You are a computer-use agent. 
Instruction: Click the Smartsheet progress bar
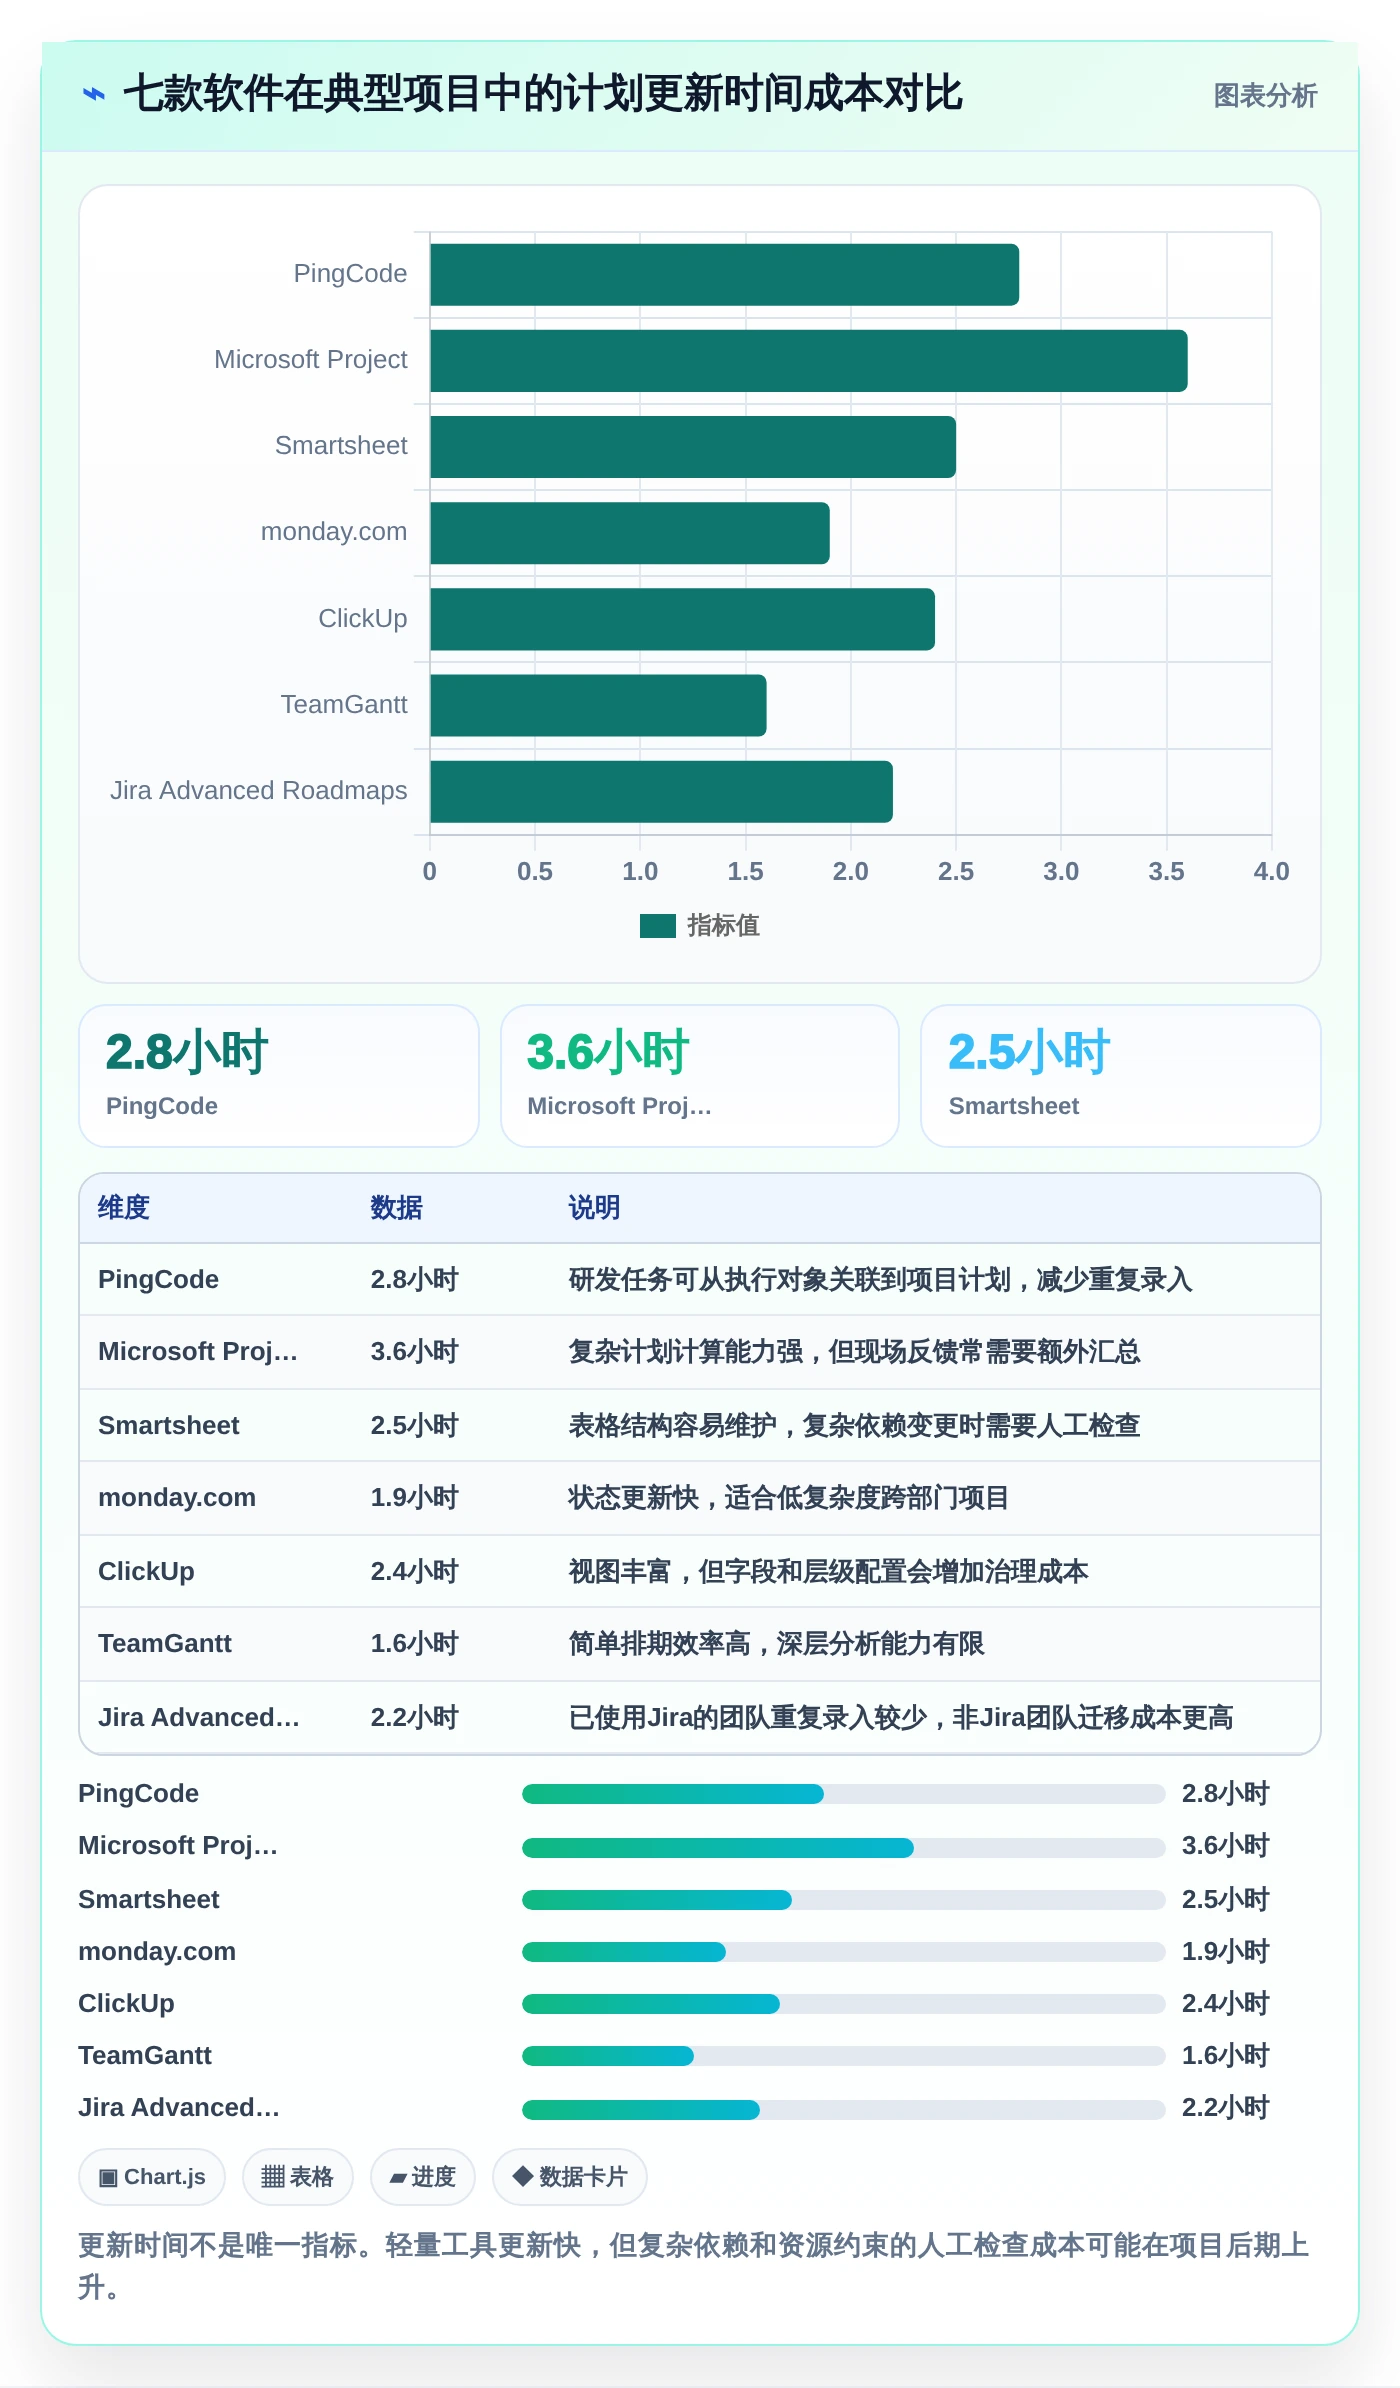pos(844,1900)
